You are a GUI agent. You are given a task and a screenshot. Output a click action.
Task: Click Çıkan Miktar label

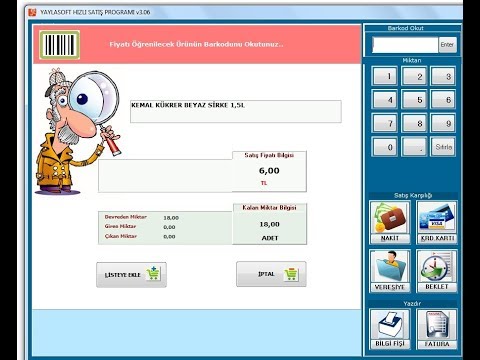121,236
